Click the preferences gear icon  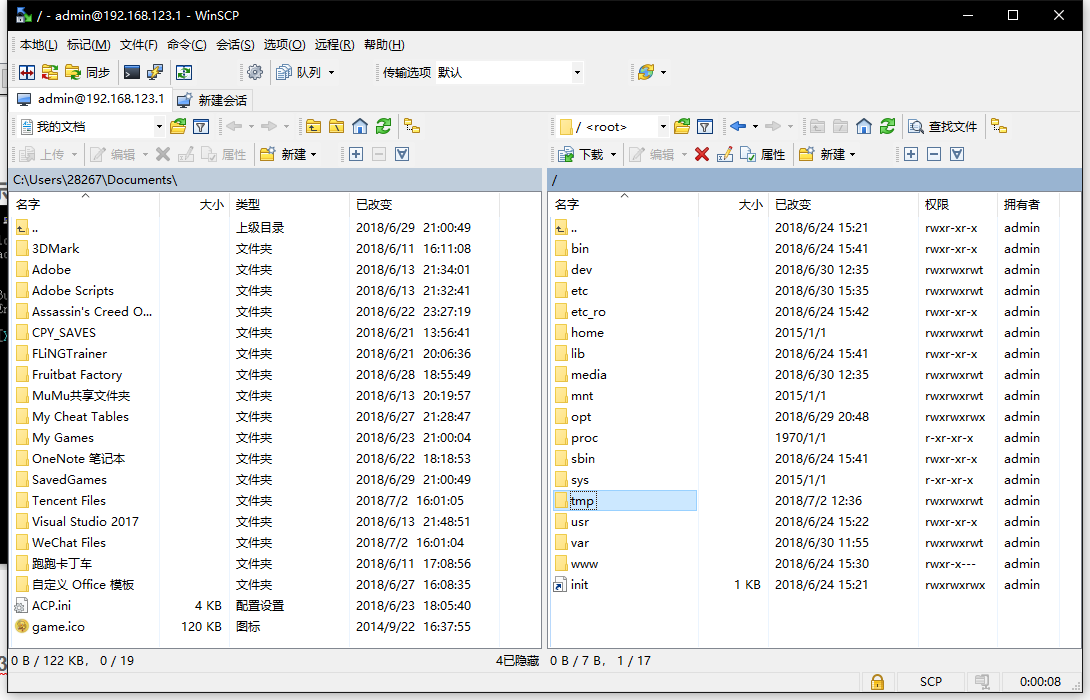pos(255,72)
